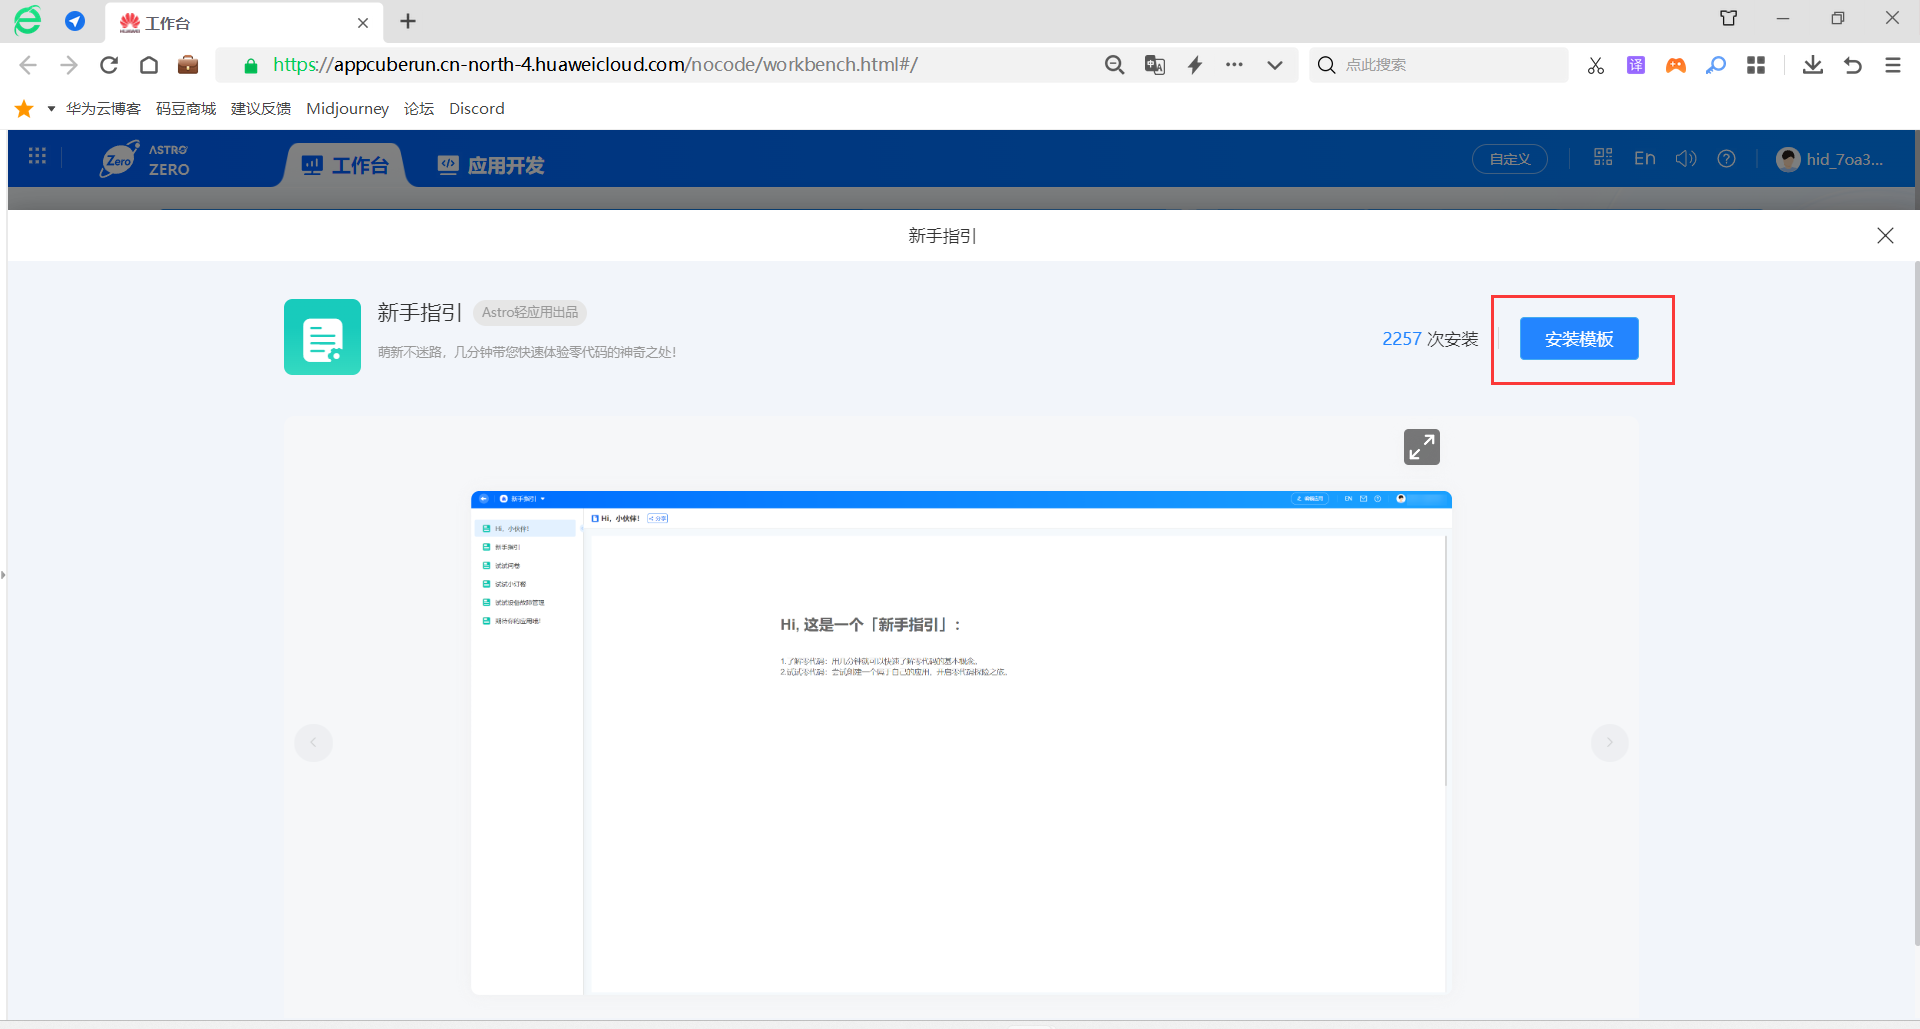Open the 工作台 workbench tab
Image resolution: width=1920 pixels, height=1029 pixels.
pyautogui.click(x=345, y=165)
